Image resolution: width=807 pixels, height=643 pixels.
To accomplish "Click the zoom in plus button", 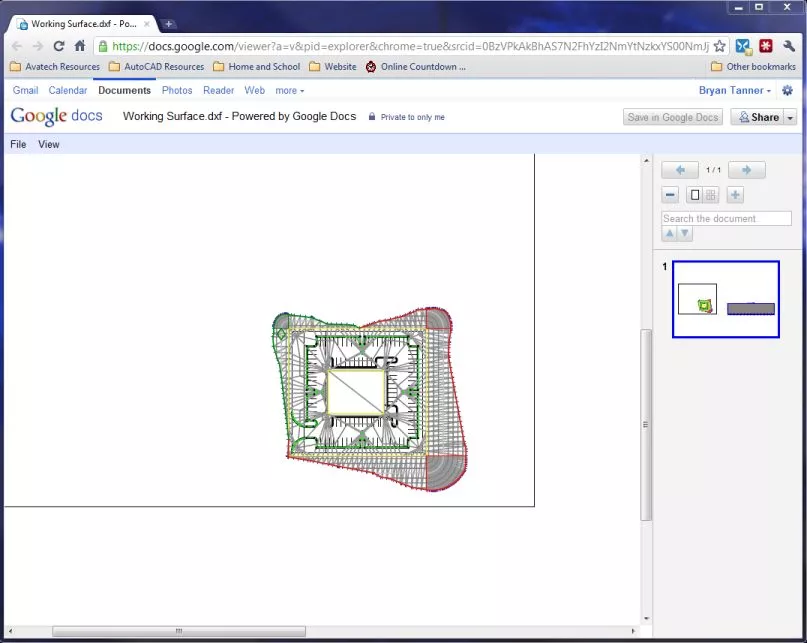I will [x=735, y=195].
